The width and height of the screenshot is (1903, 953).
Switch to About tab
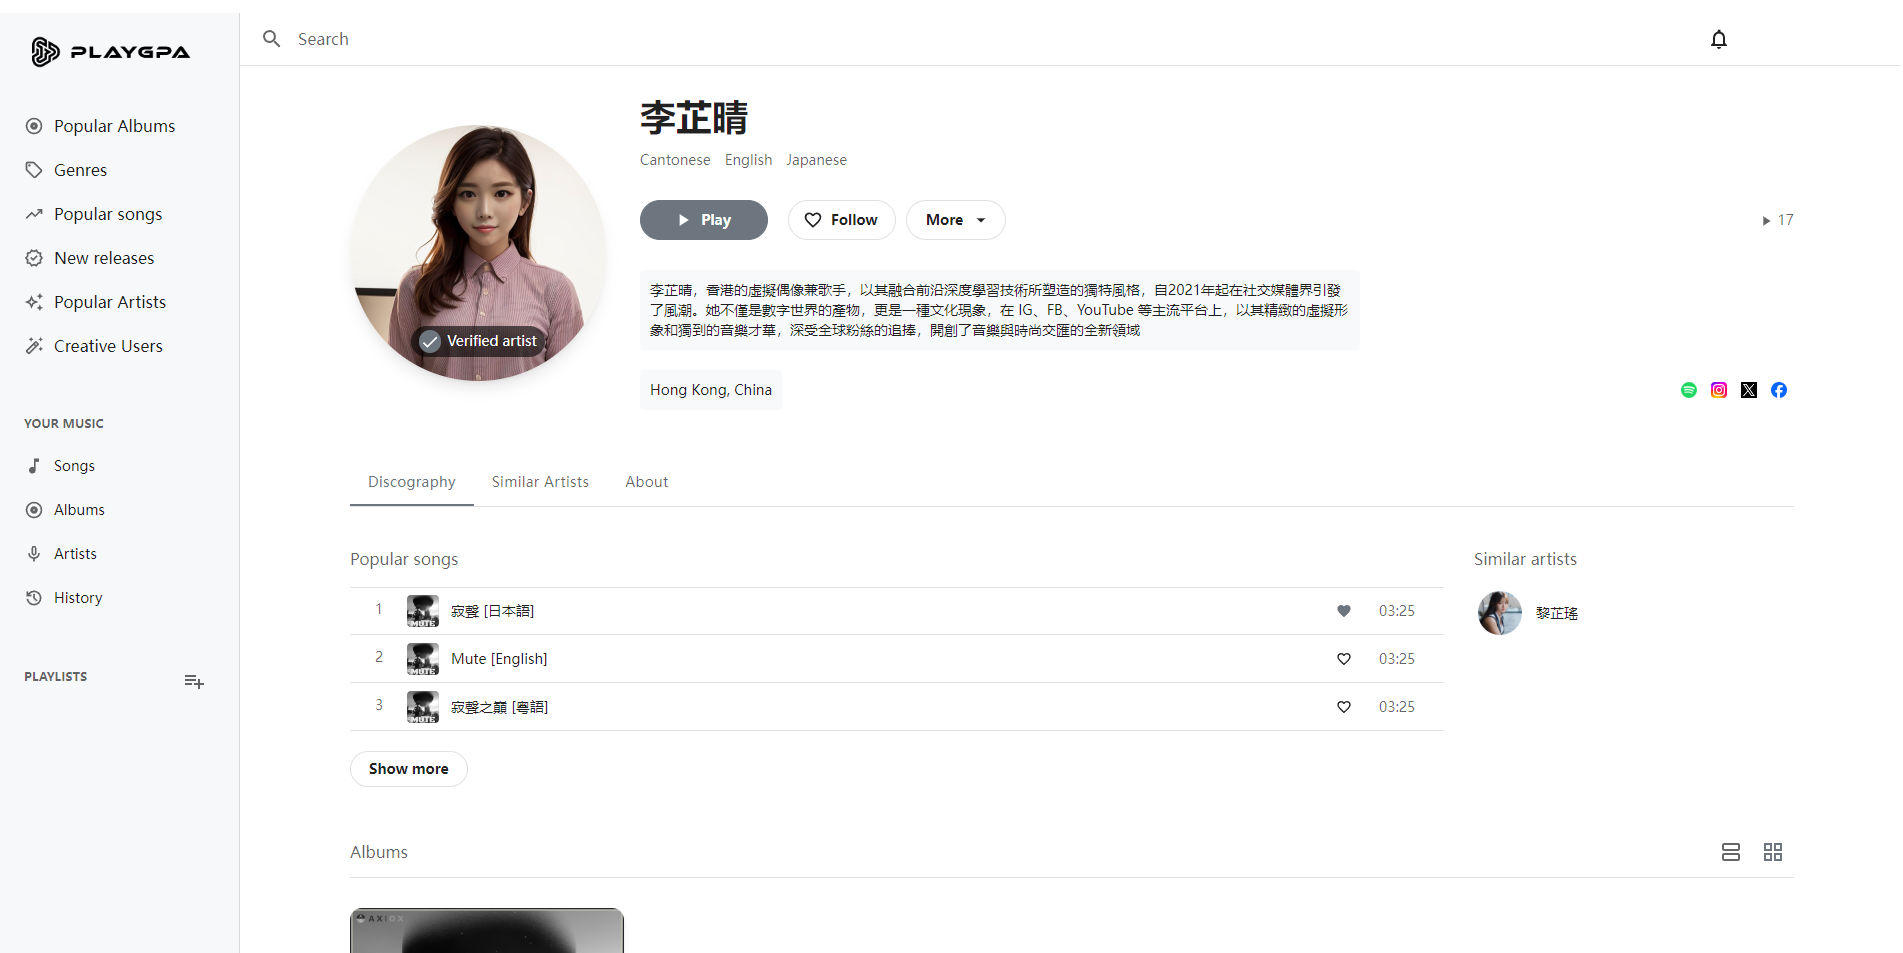click(x=647, y=482)
